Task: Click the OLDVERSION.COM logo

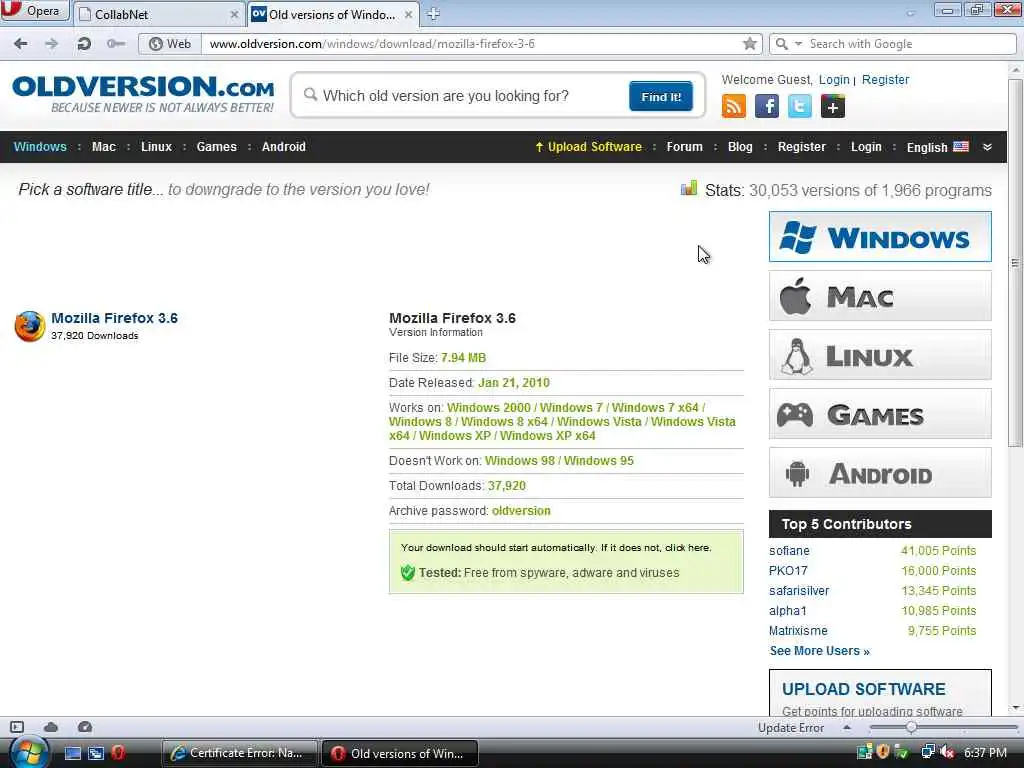Action: (x=143, y=94)
